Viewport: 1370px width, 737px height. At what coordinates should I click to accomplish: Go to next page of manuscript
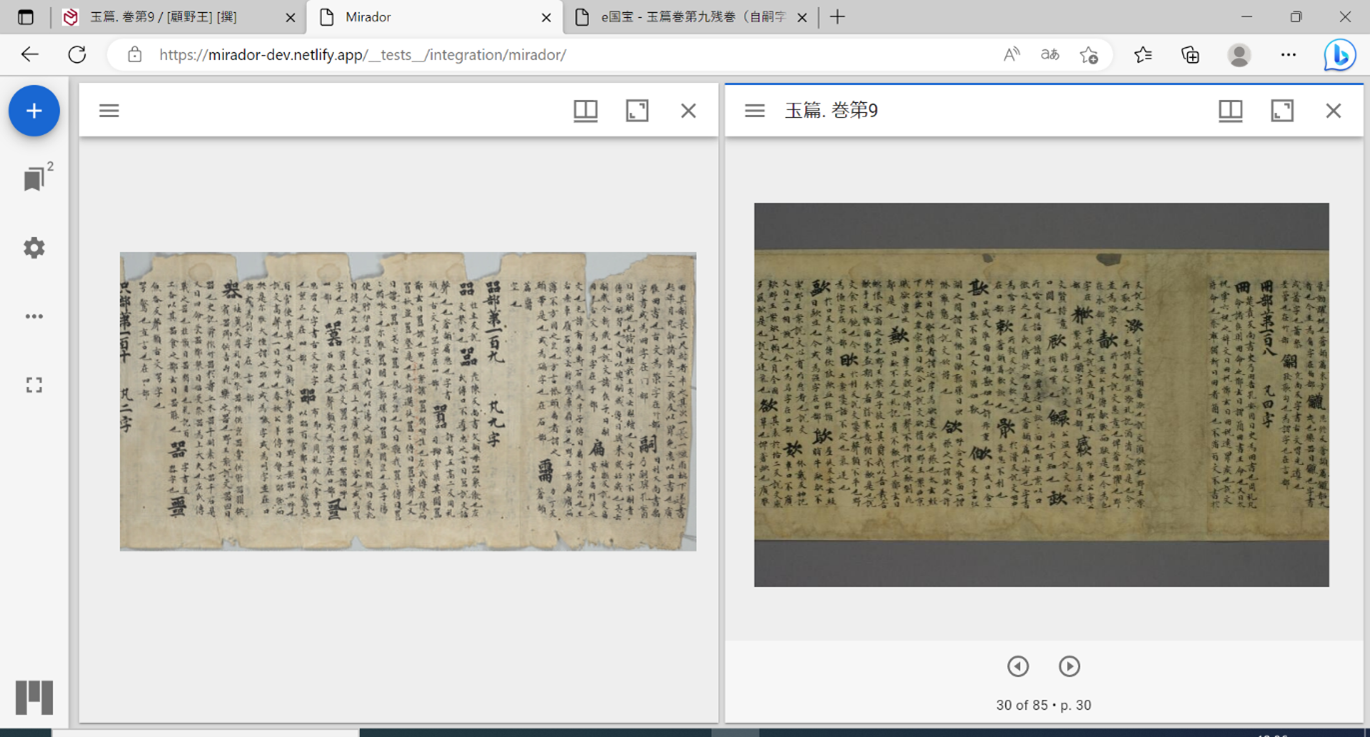(1069, 666)
